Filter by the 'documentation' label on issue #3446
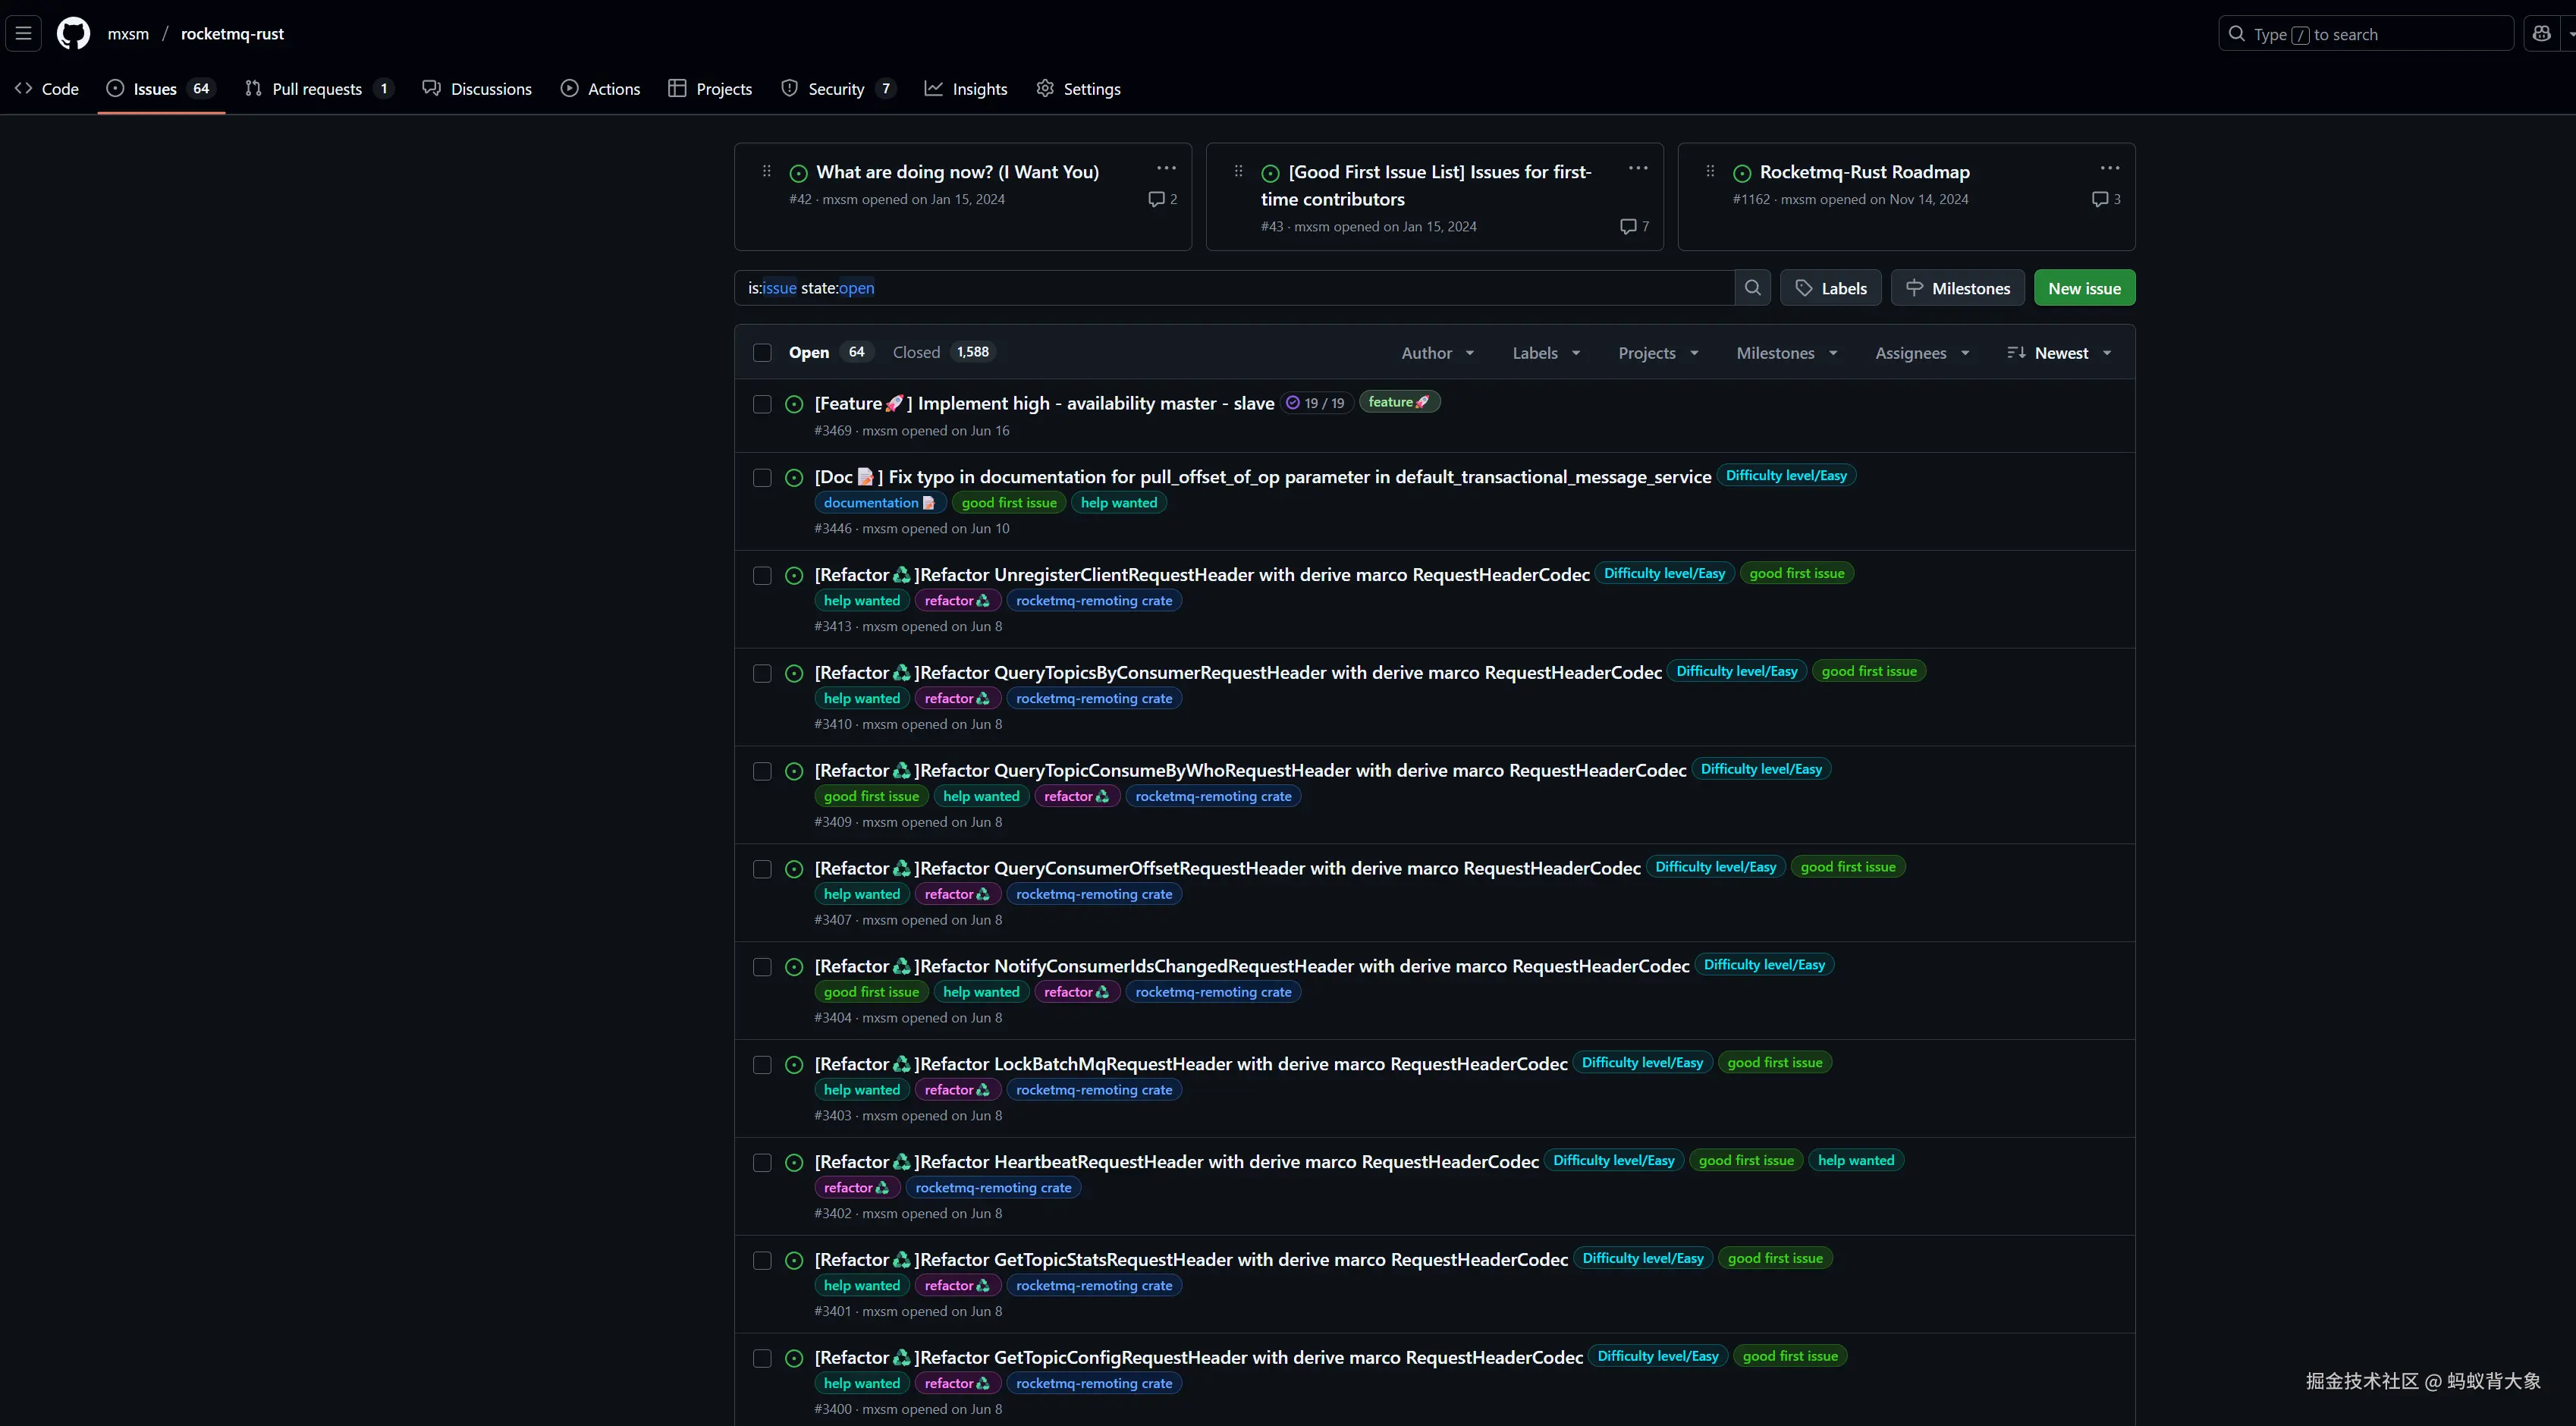 [x=879, y=503]
